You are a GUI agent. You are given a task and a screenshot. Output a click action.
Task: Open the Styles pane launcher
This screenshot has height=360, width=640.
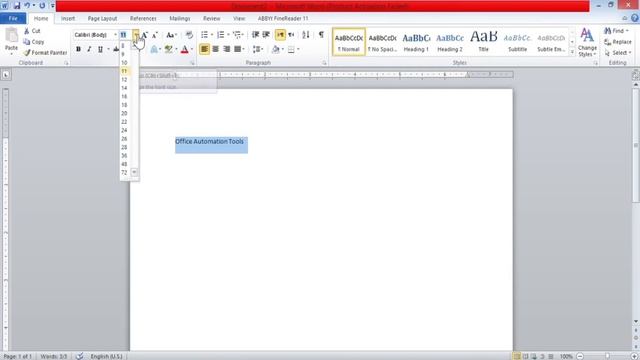596,63
